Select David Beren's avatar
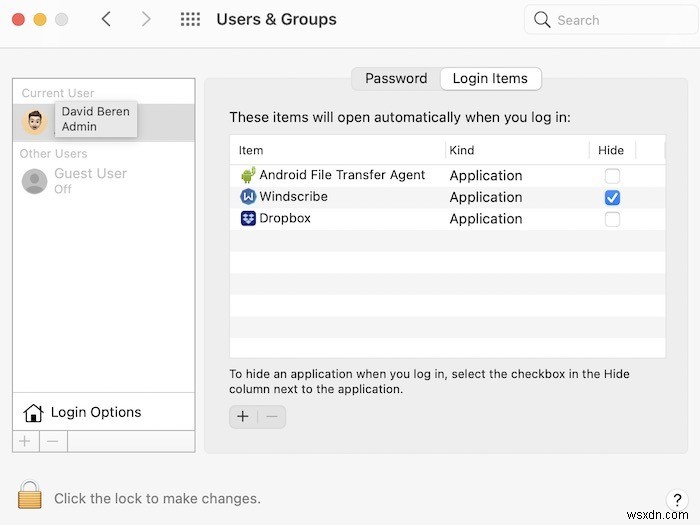Image resolution: width=700 pixels, height=525 pixels. 35,121
